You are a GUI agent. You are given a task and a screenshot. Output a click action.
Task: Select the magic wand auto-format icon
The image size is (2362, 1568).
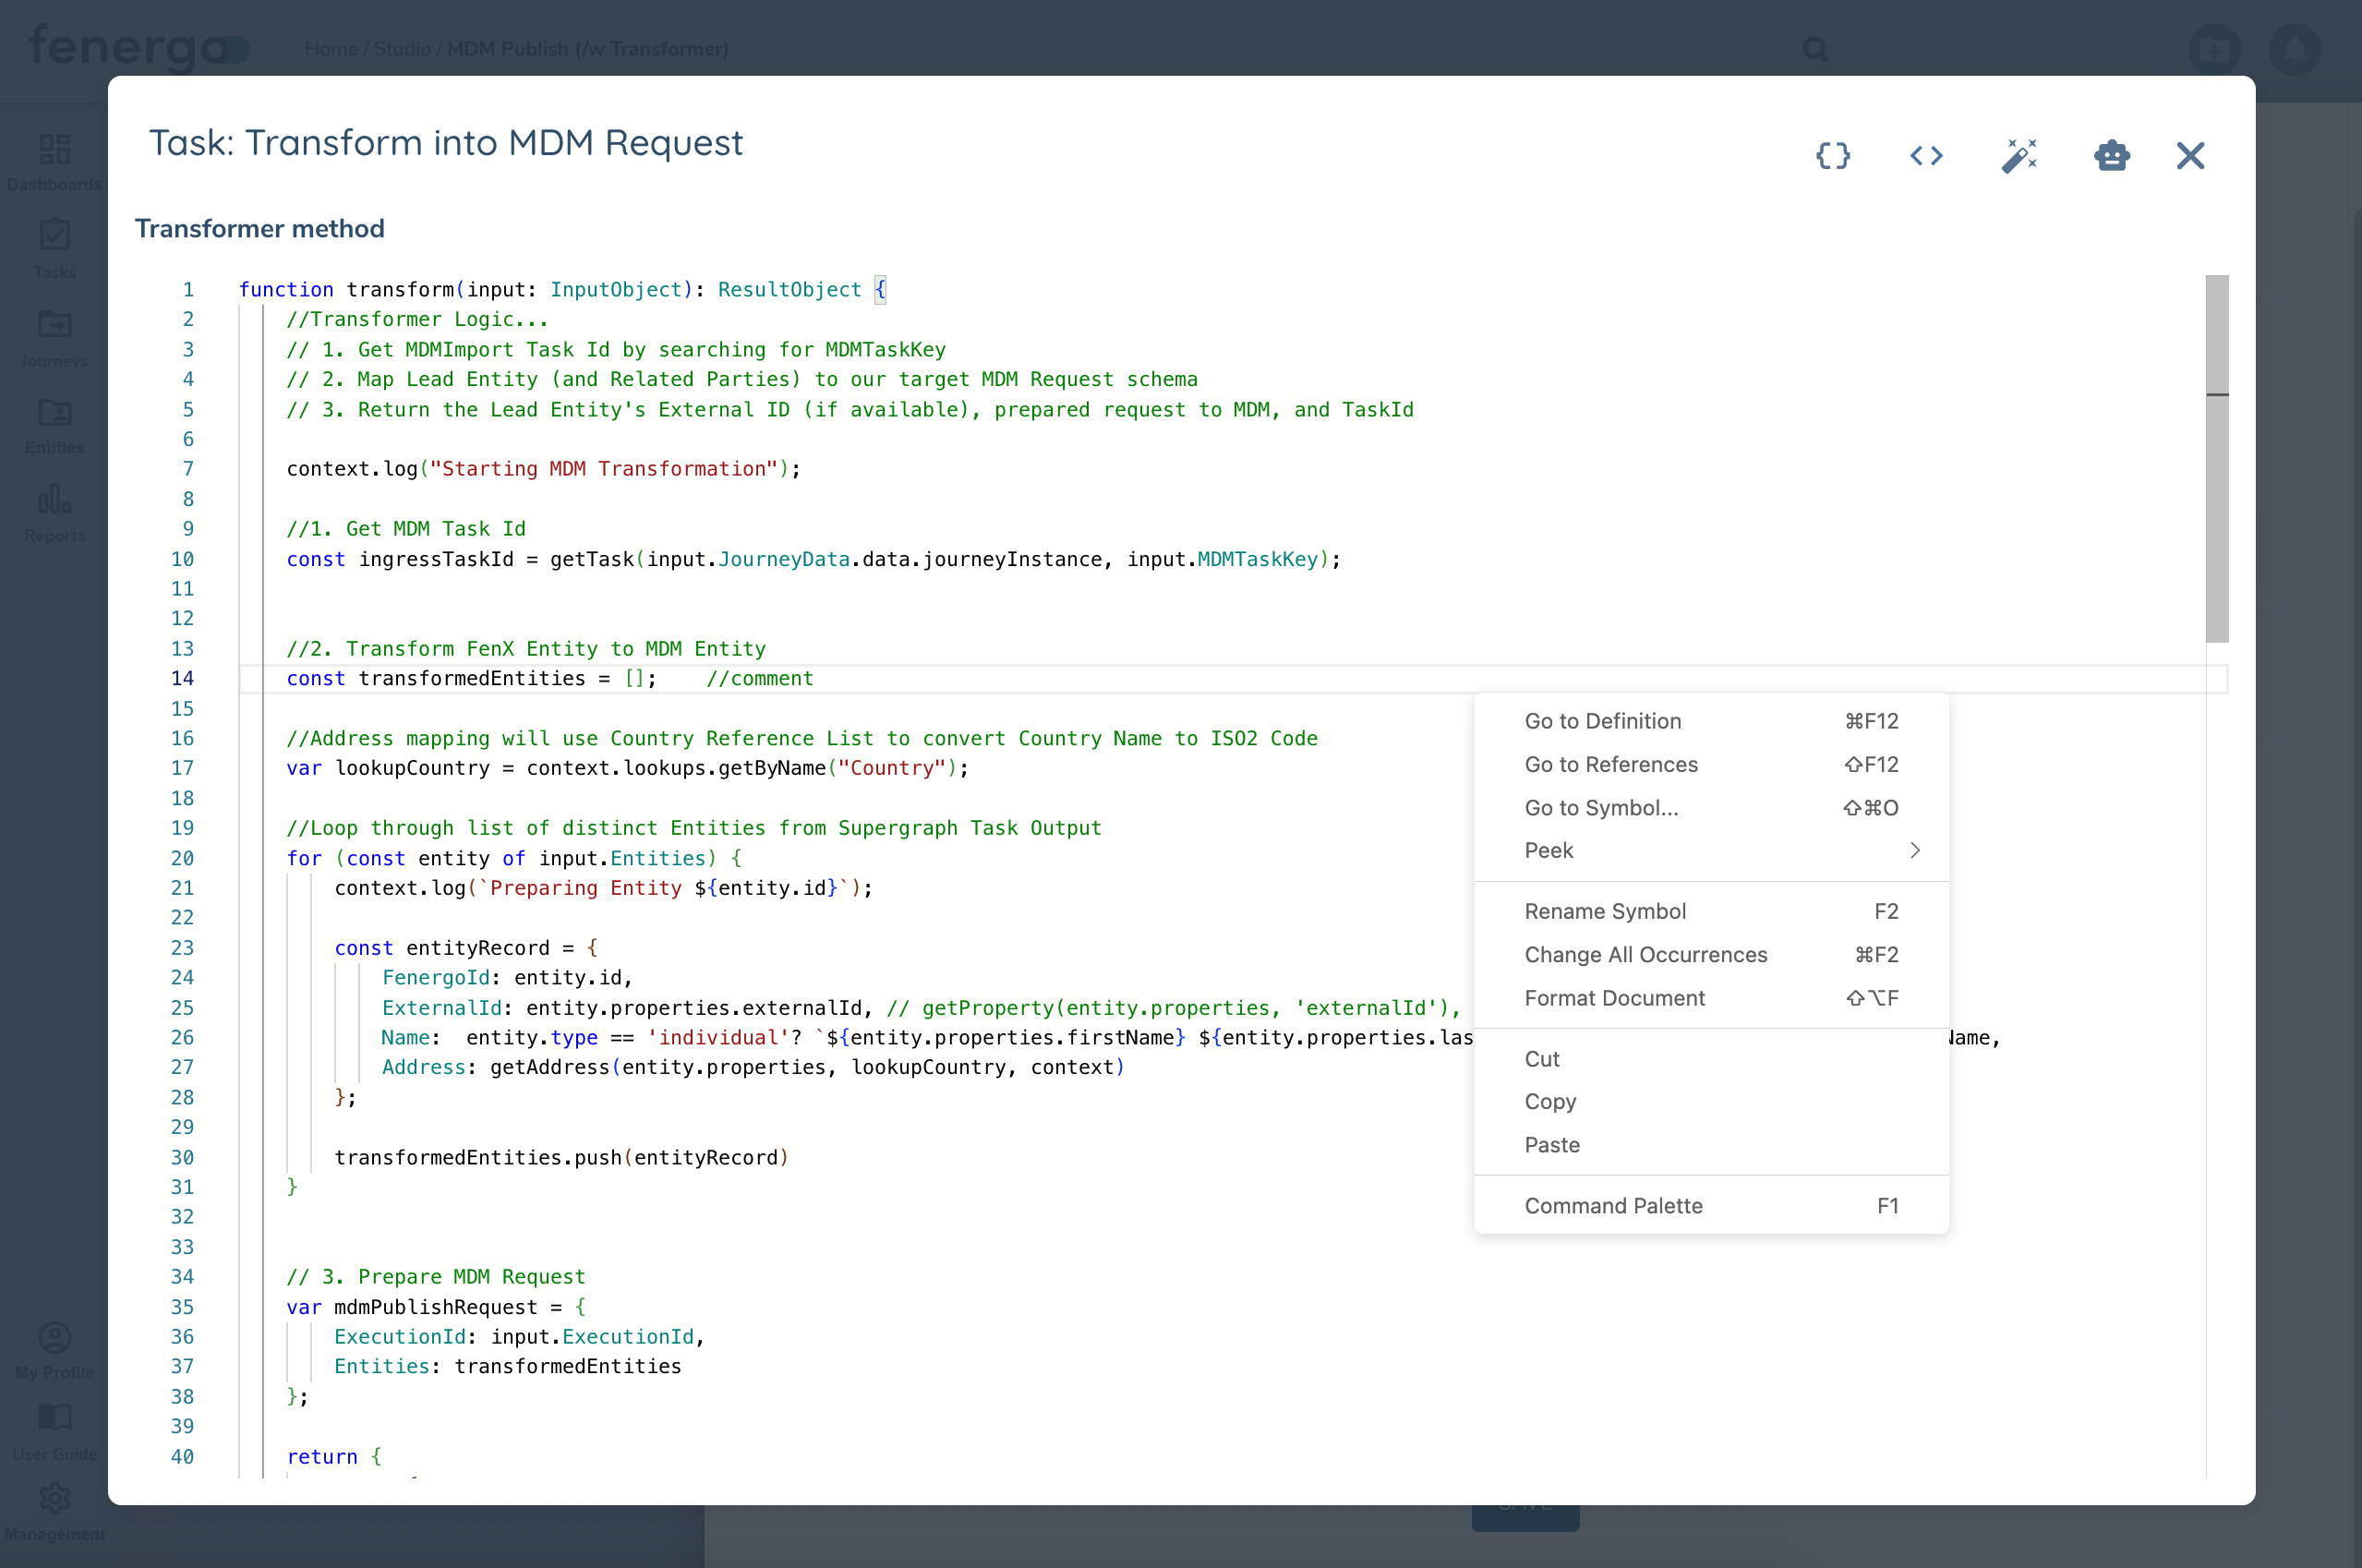(2019, 155)
